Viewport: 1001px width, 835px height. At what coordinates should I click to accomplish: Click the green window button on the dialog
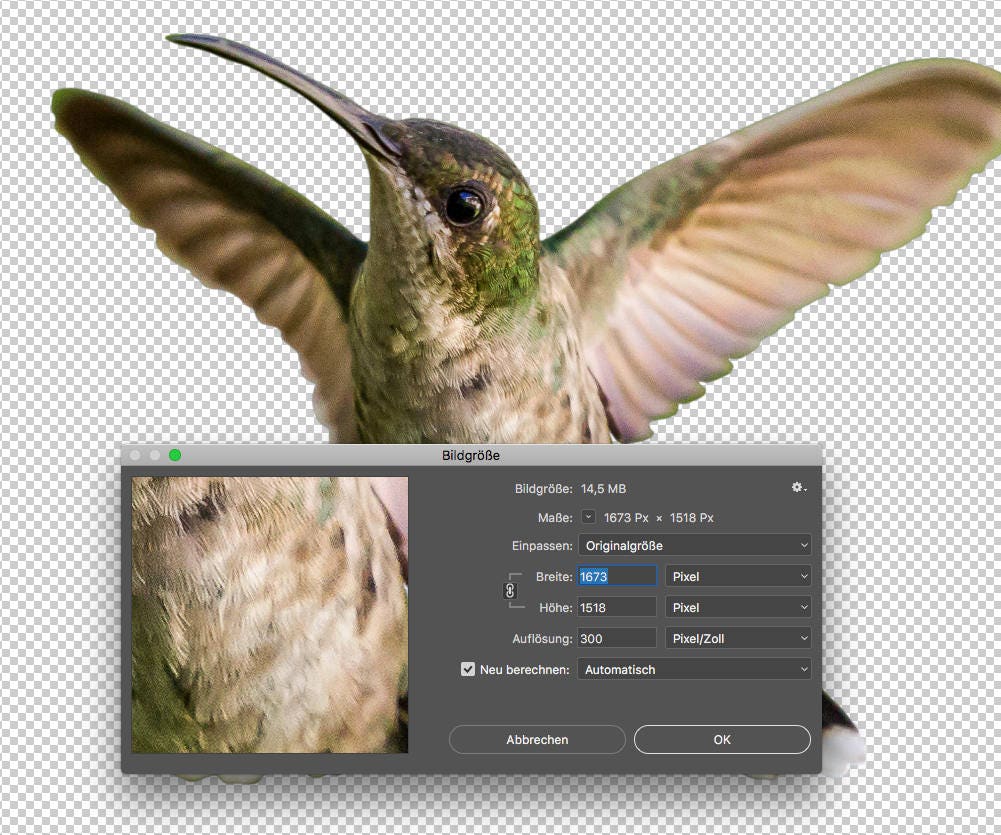pos(175,455)
